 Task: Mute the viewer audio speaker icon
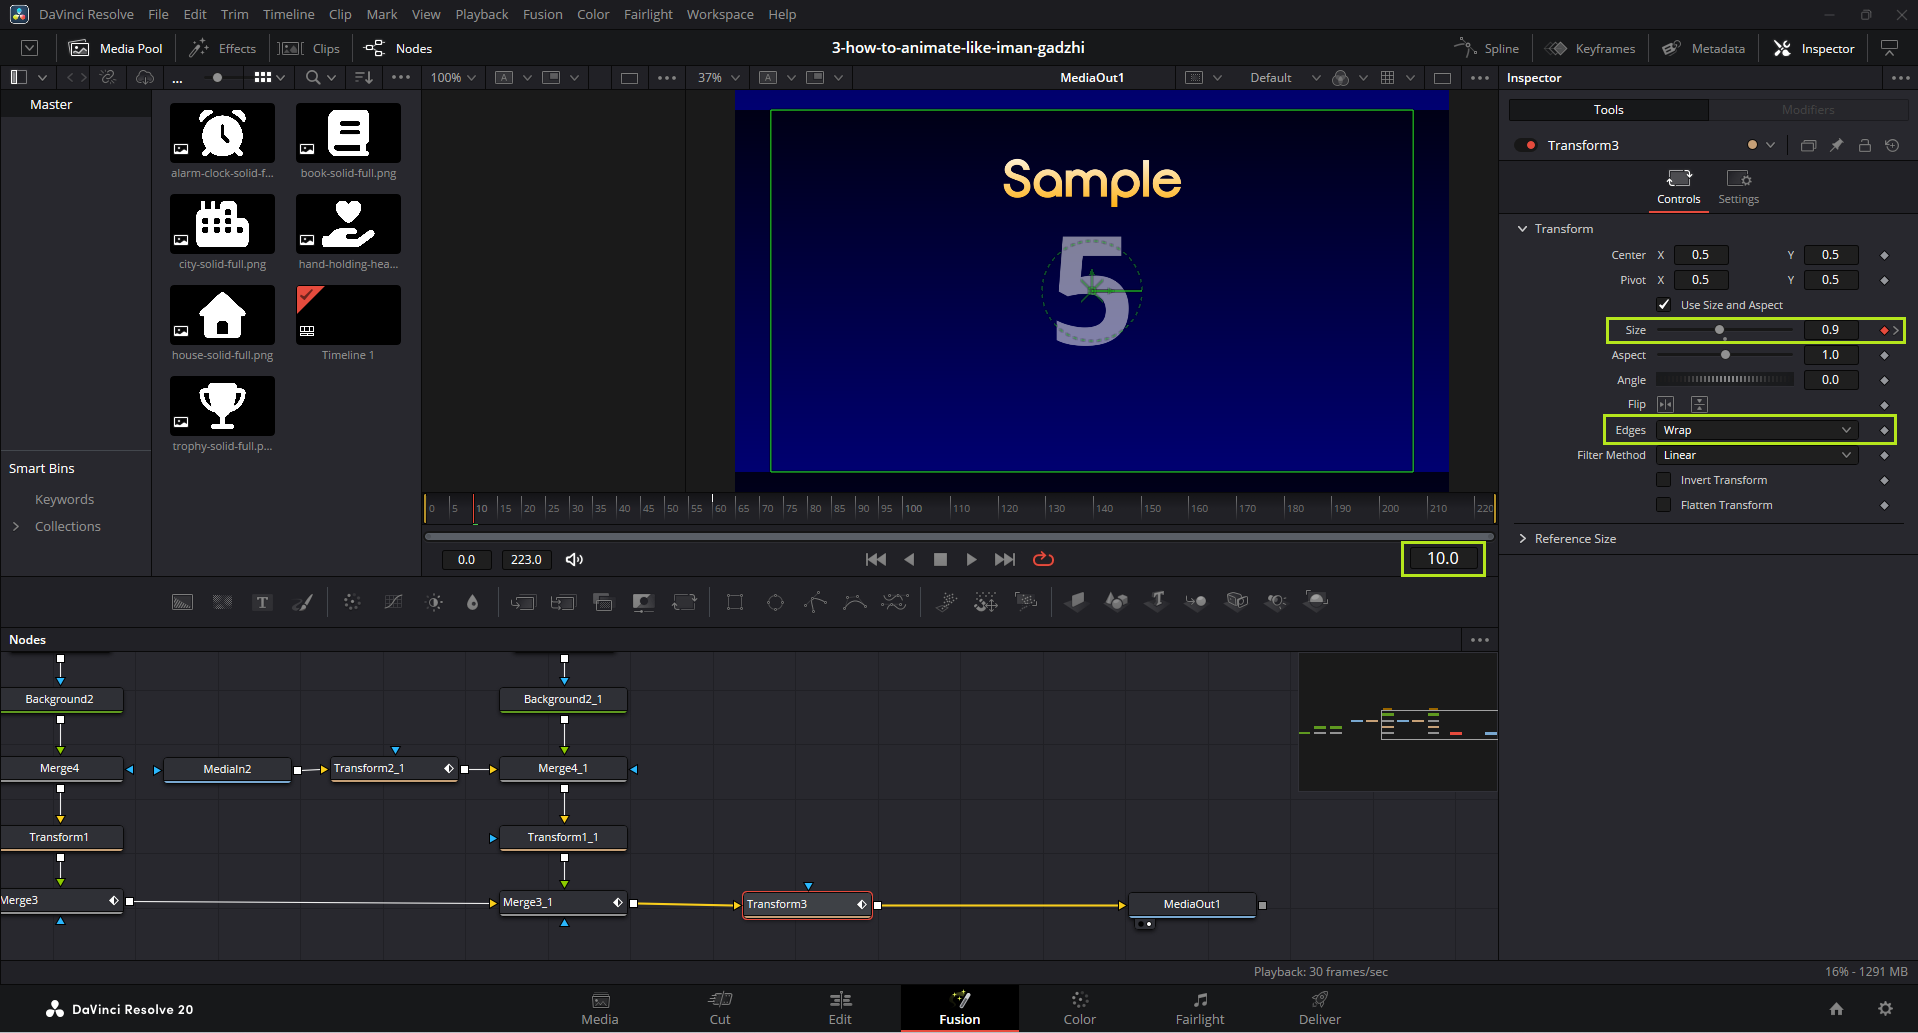click(574, 560)
